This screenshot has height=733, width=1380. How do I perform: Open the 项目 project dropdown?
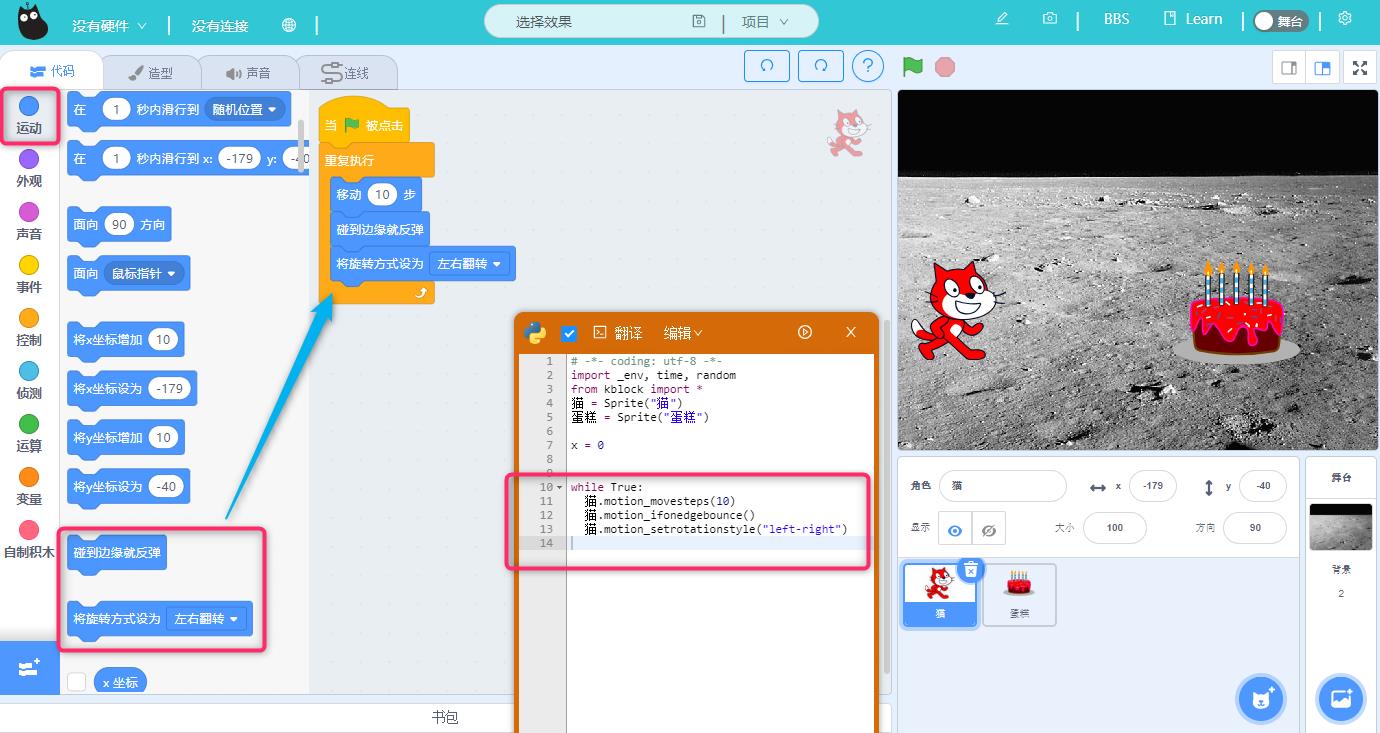(x=764, y=21)
